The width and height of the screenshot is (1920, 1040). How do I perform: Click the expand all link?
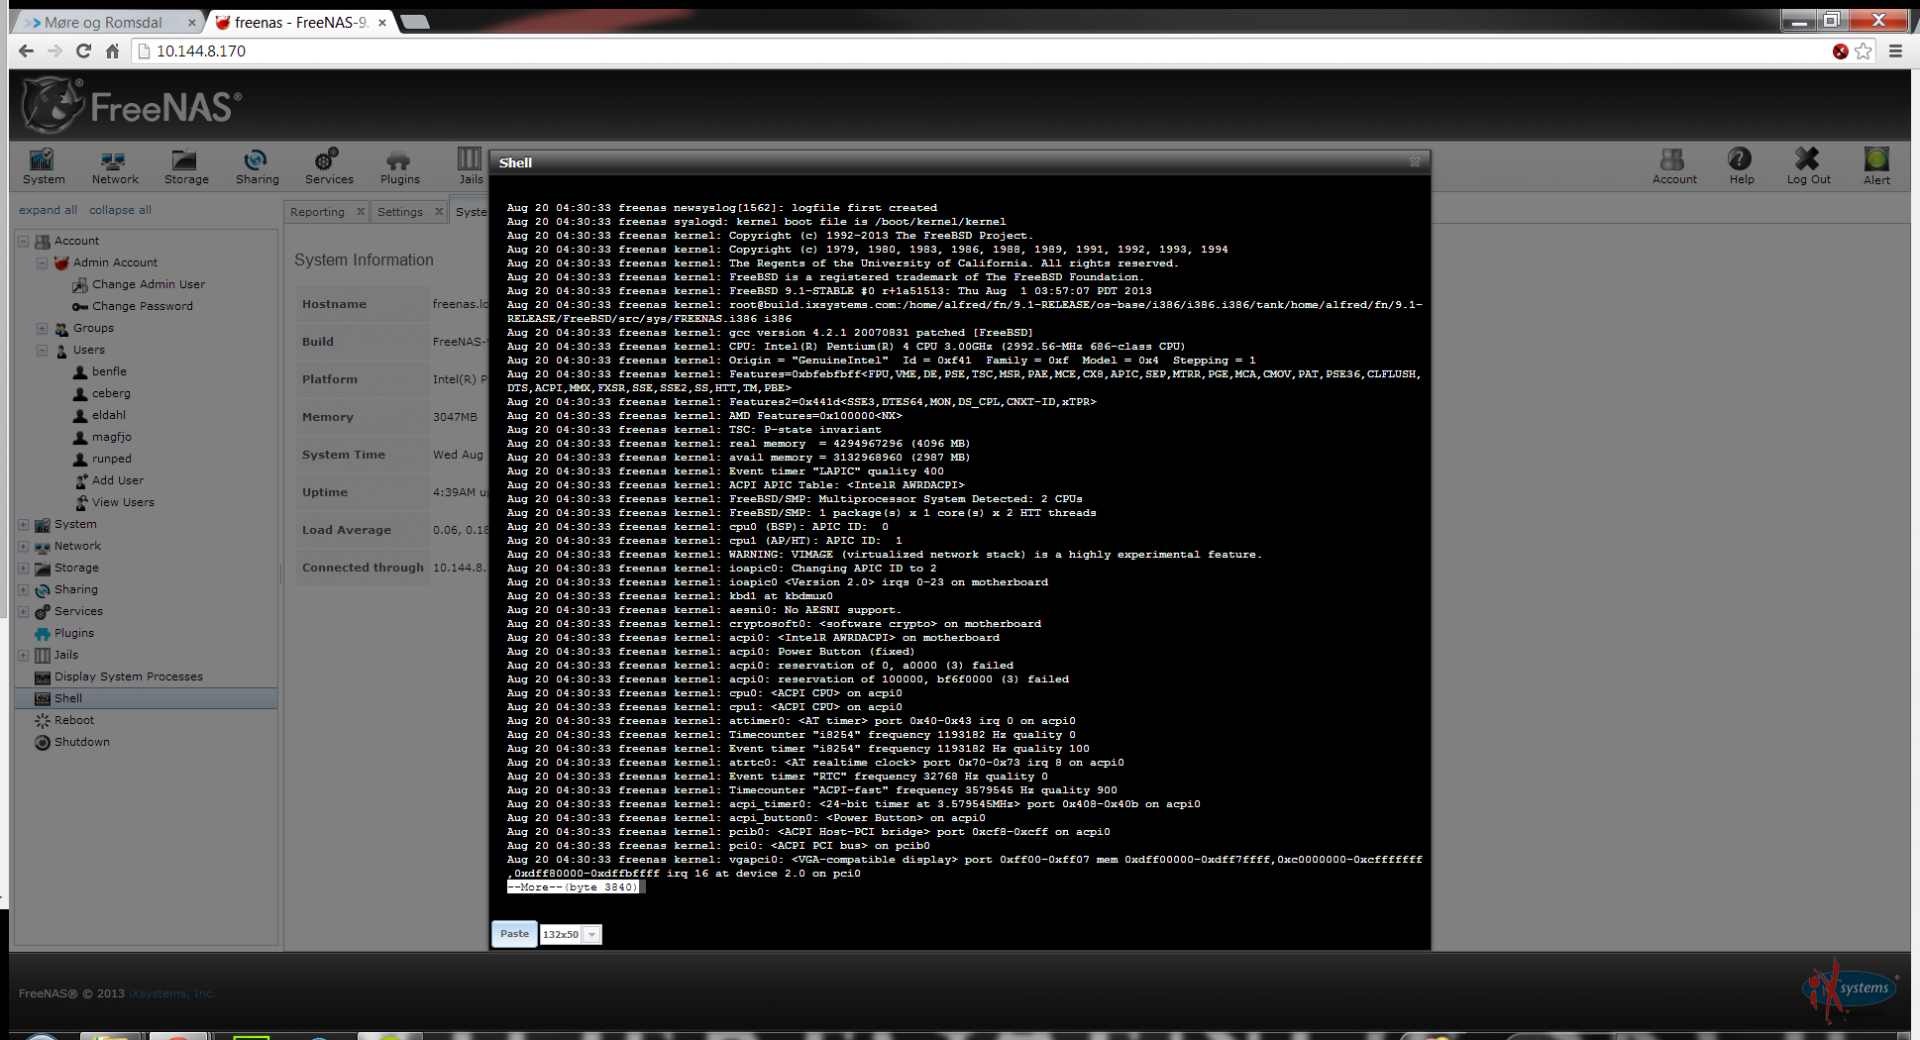[47, 210]
